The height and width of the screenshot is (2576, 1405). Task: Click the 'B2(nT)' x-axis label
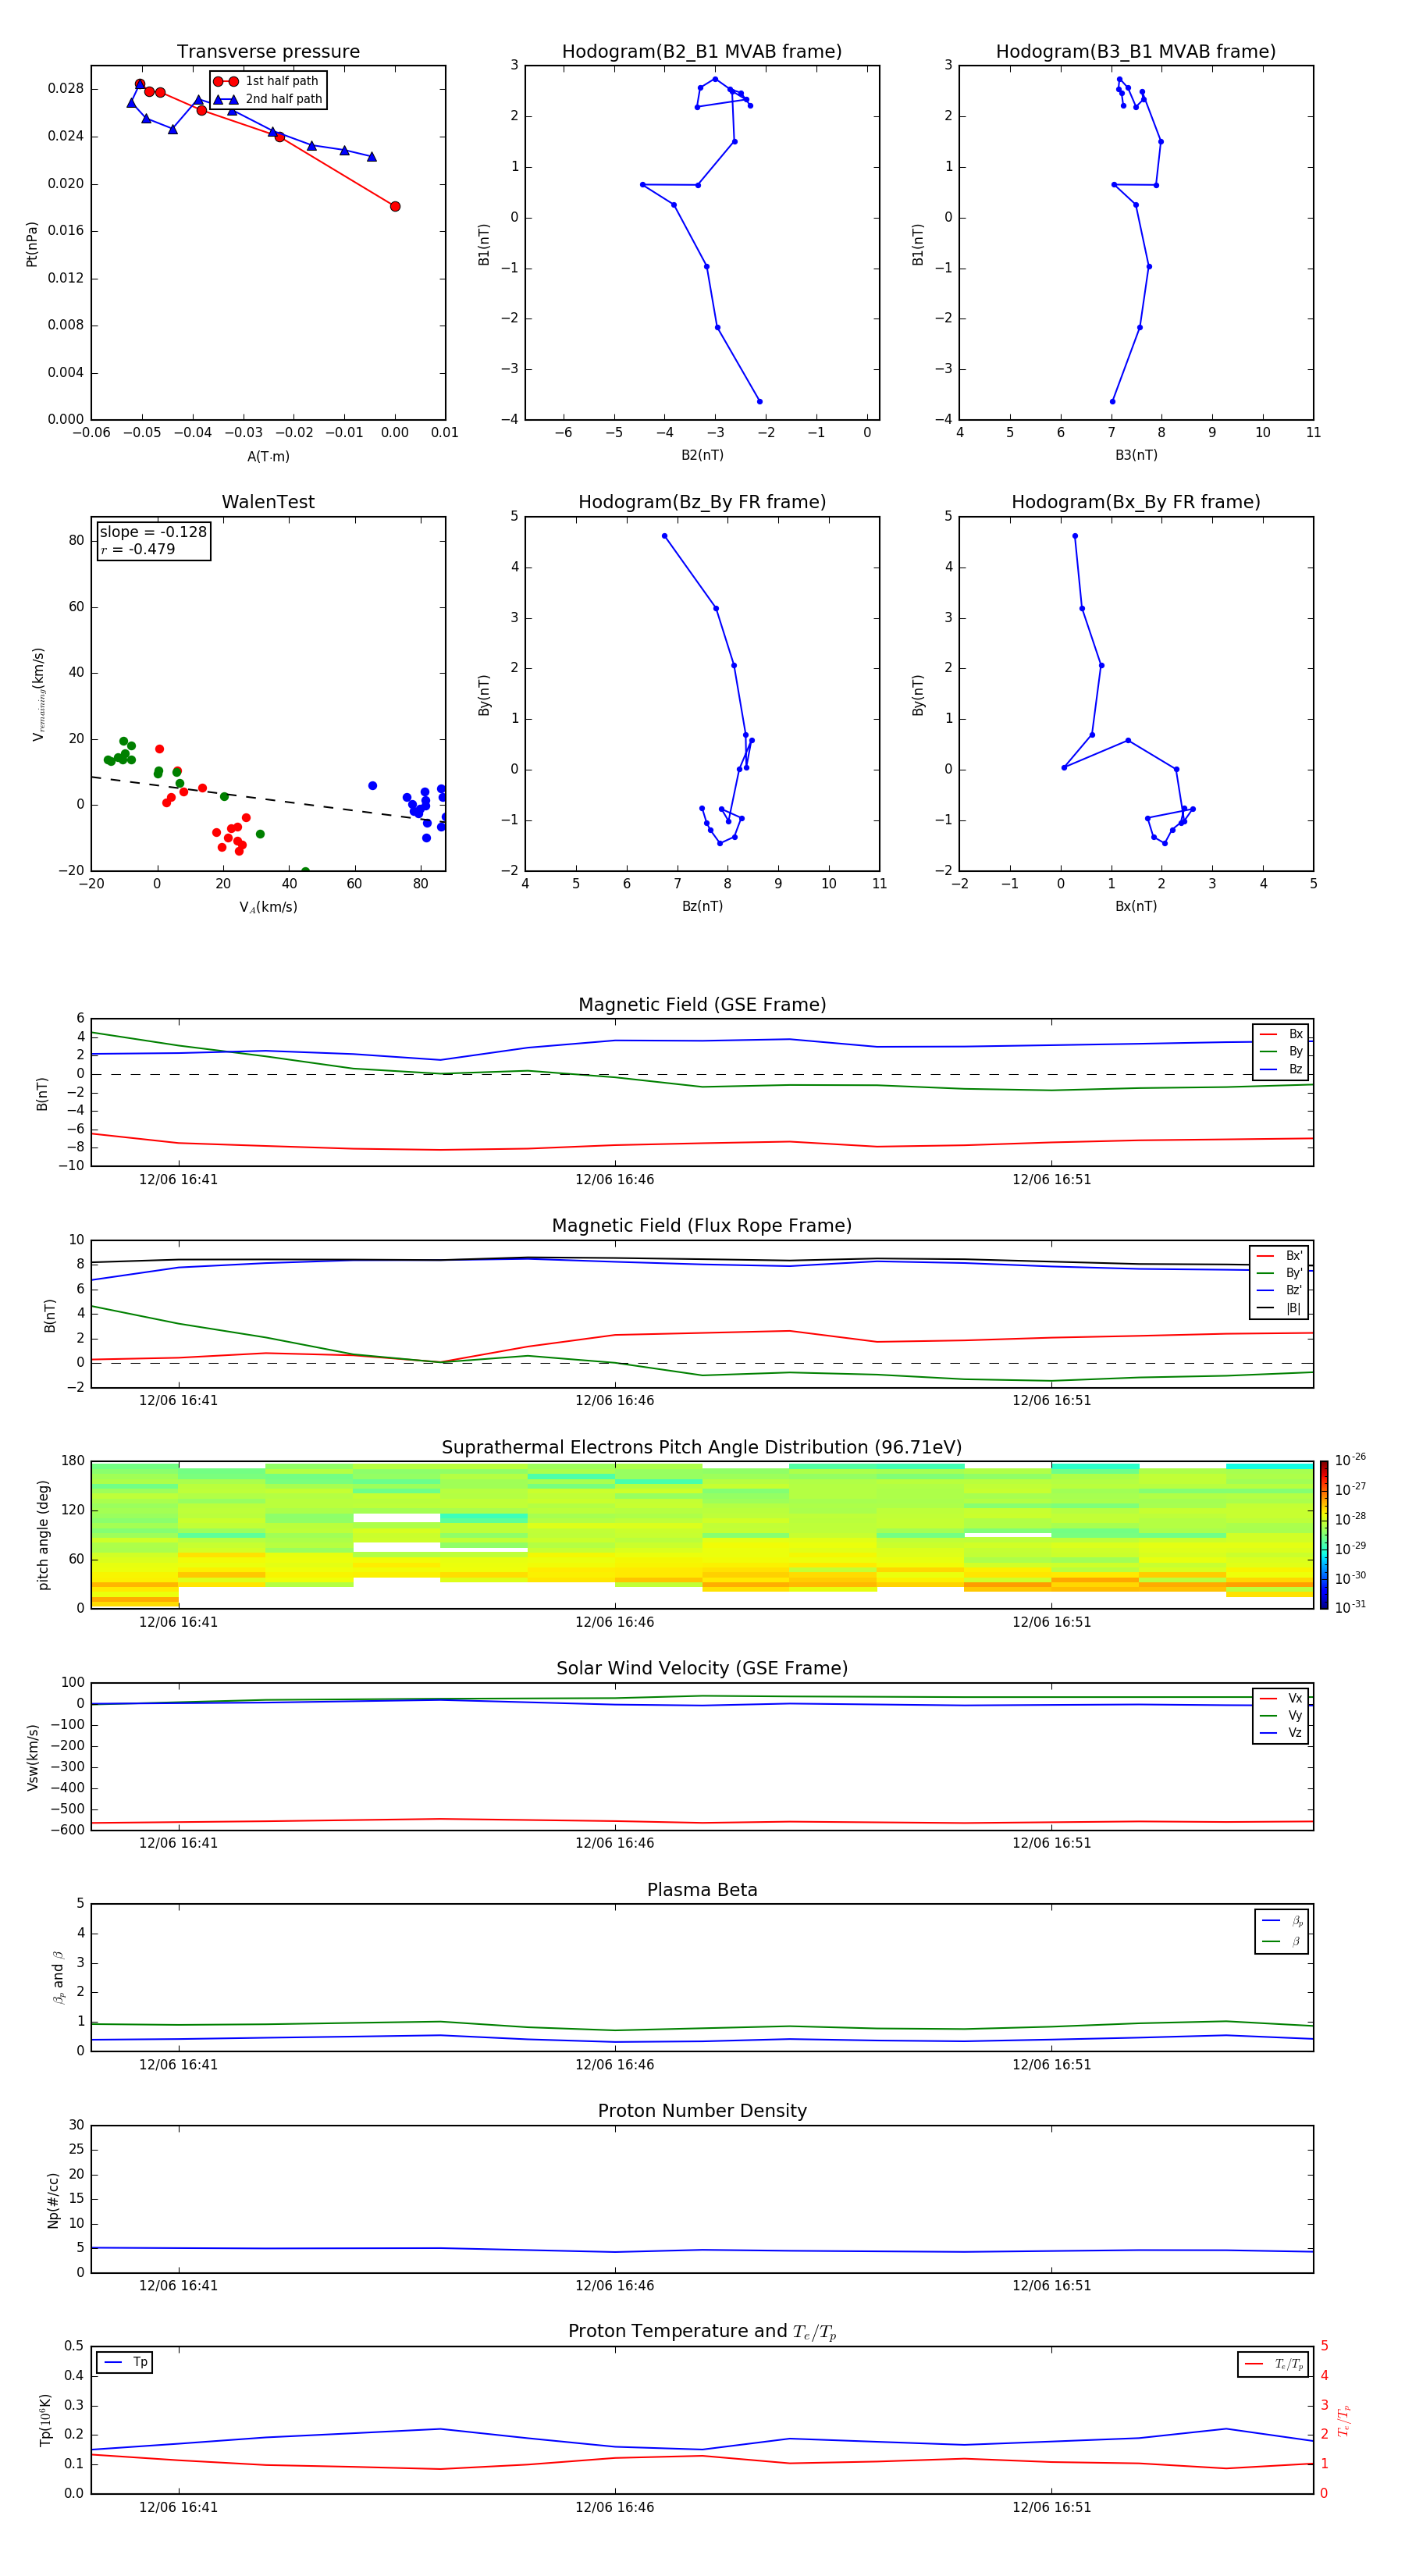pos(702,455)
